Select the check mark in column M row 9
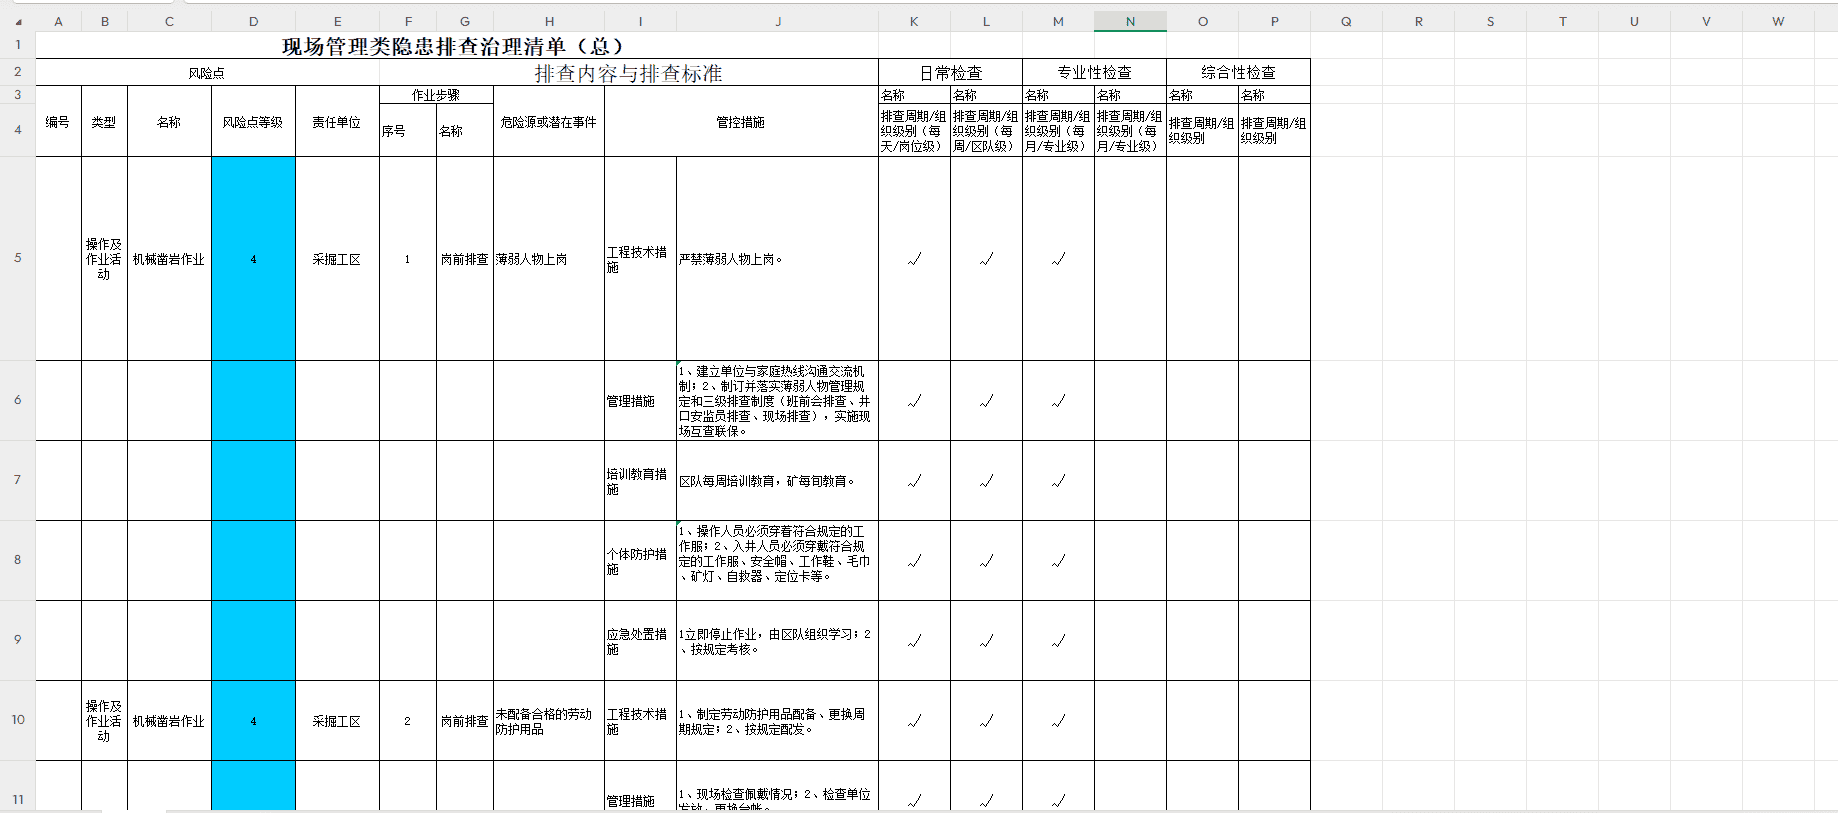Screen dimensions: 1838x813 click(1058, 641)
